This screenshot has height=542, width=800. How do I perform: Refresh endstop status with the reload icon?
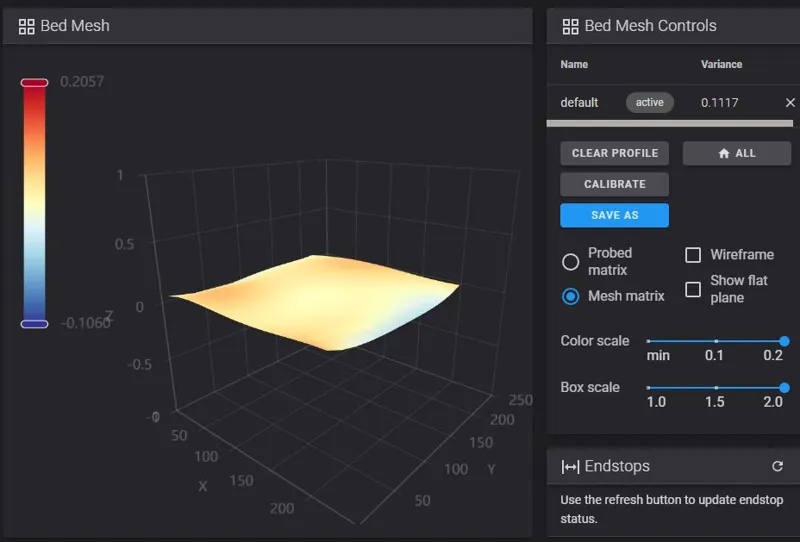[x=777, y=466]
